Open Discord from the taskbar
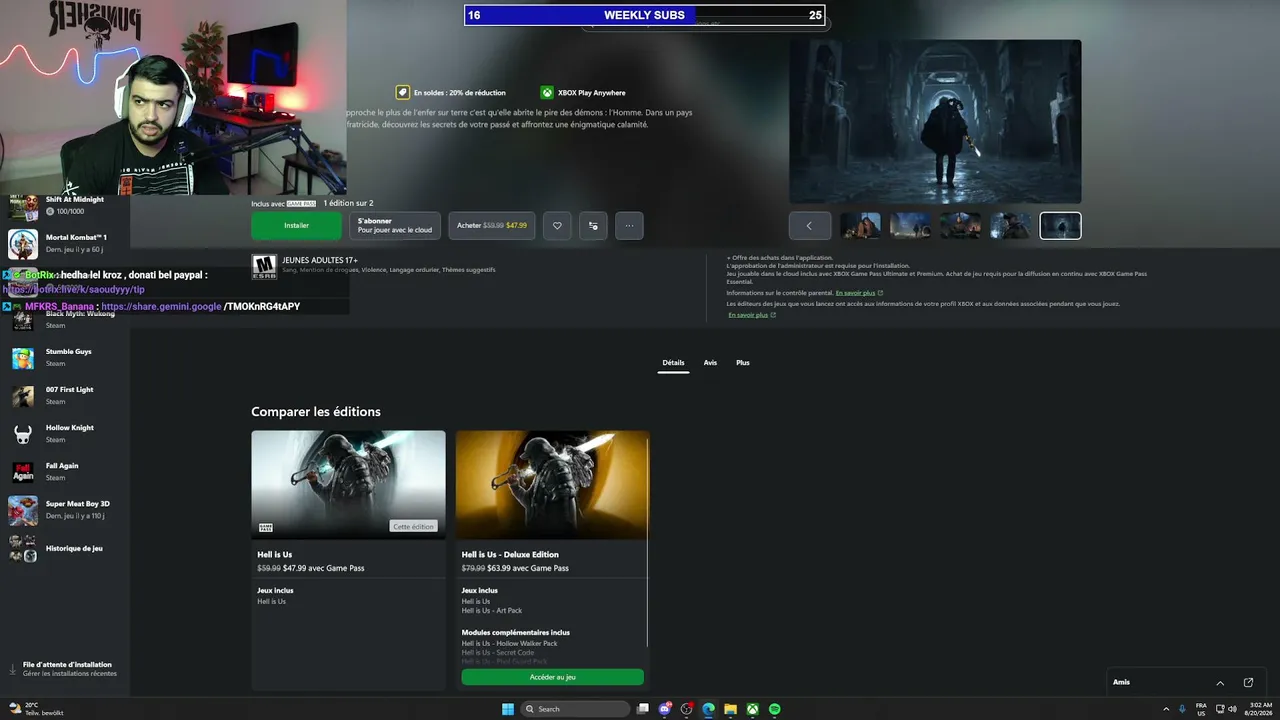This screenshot has height=720, width=1280. (665, 709)
